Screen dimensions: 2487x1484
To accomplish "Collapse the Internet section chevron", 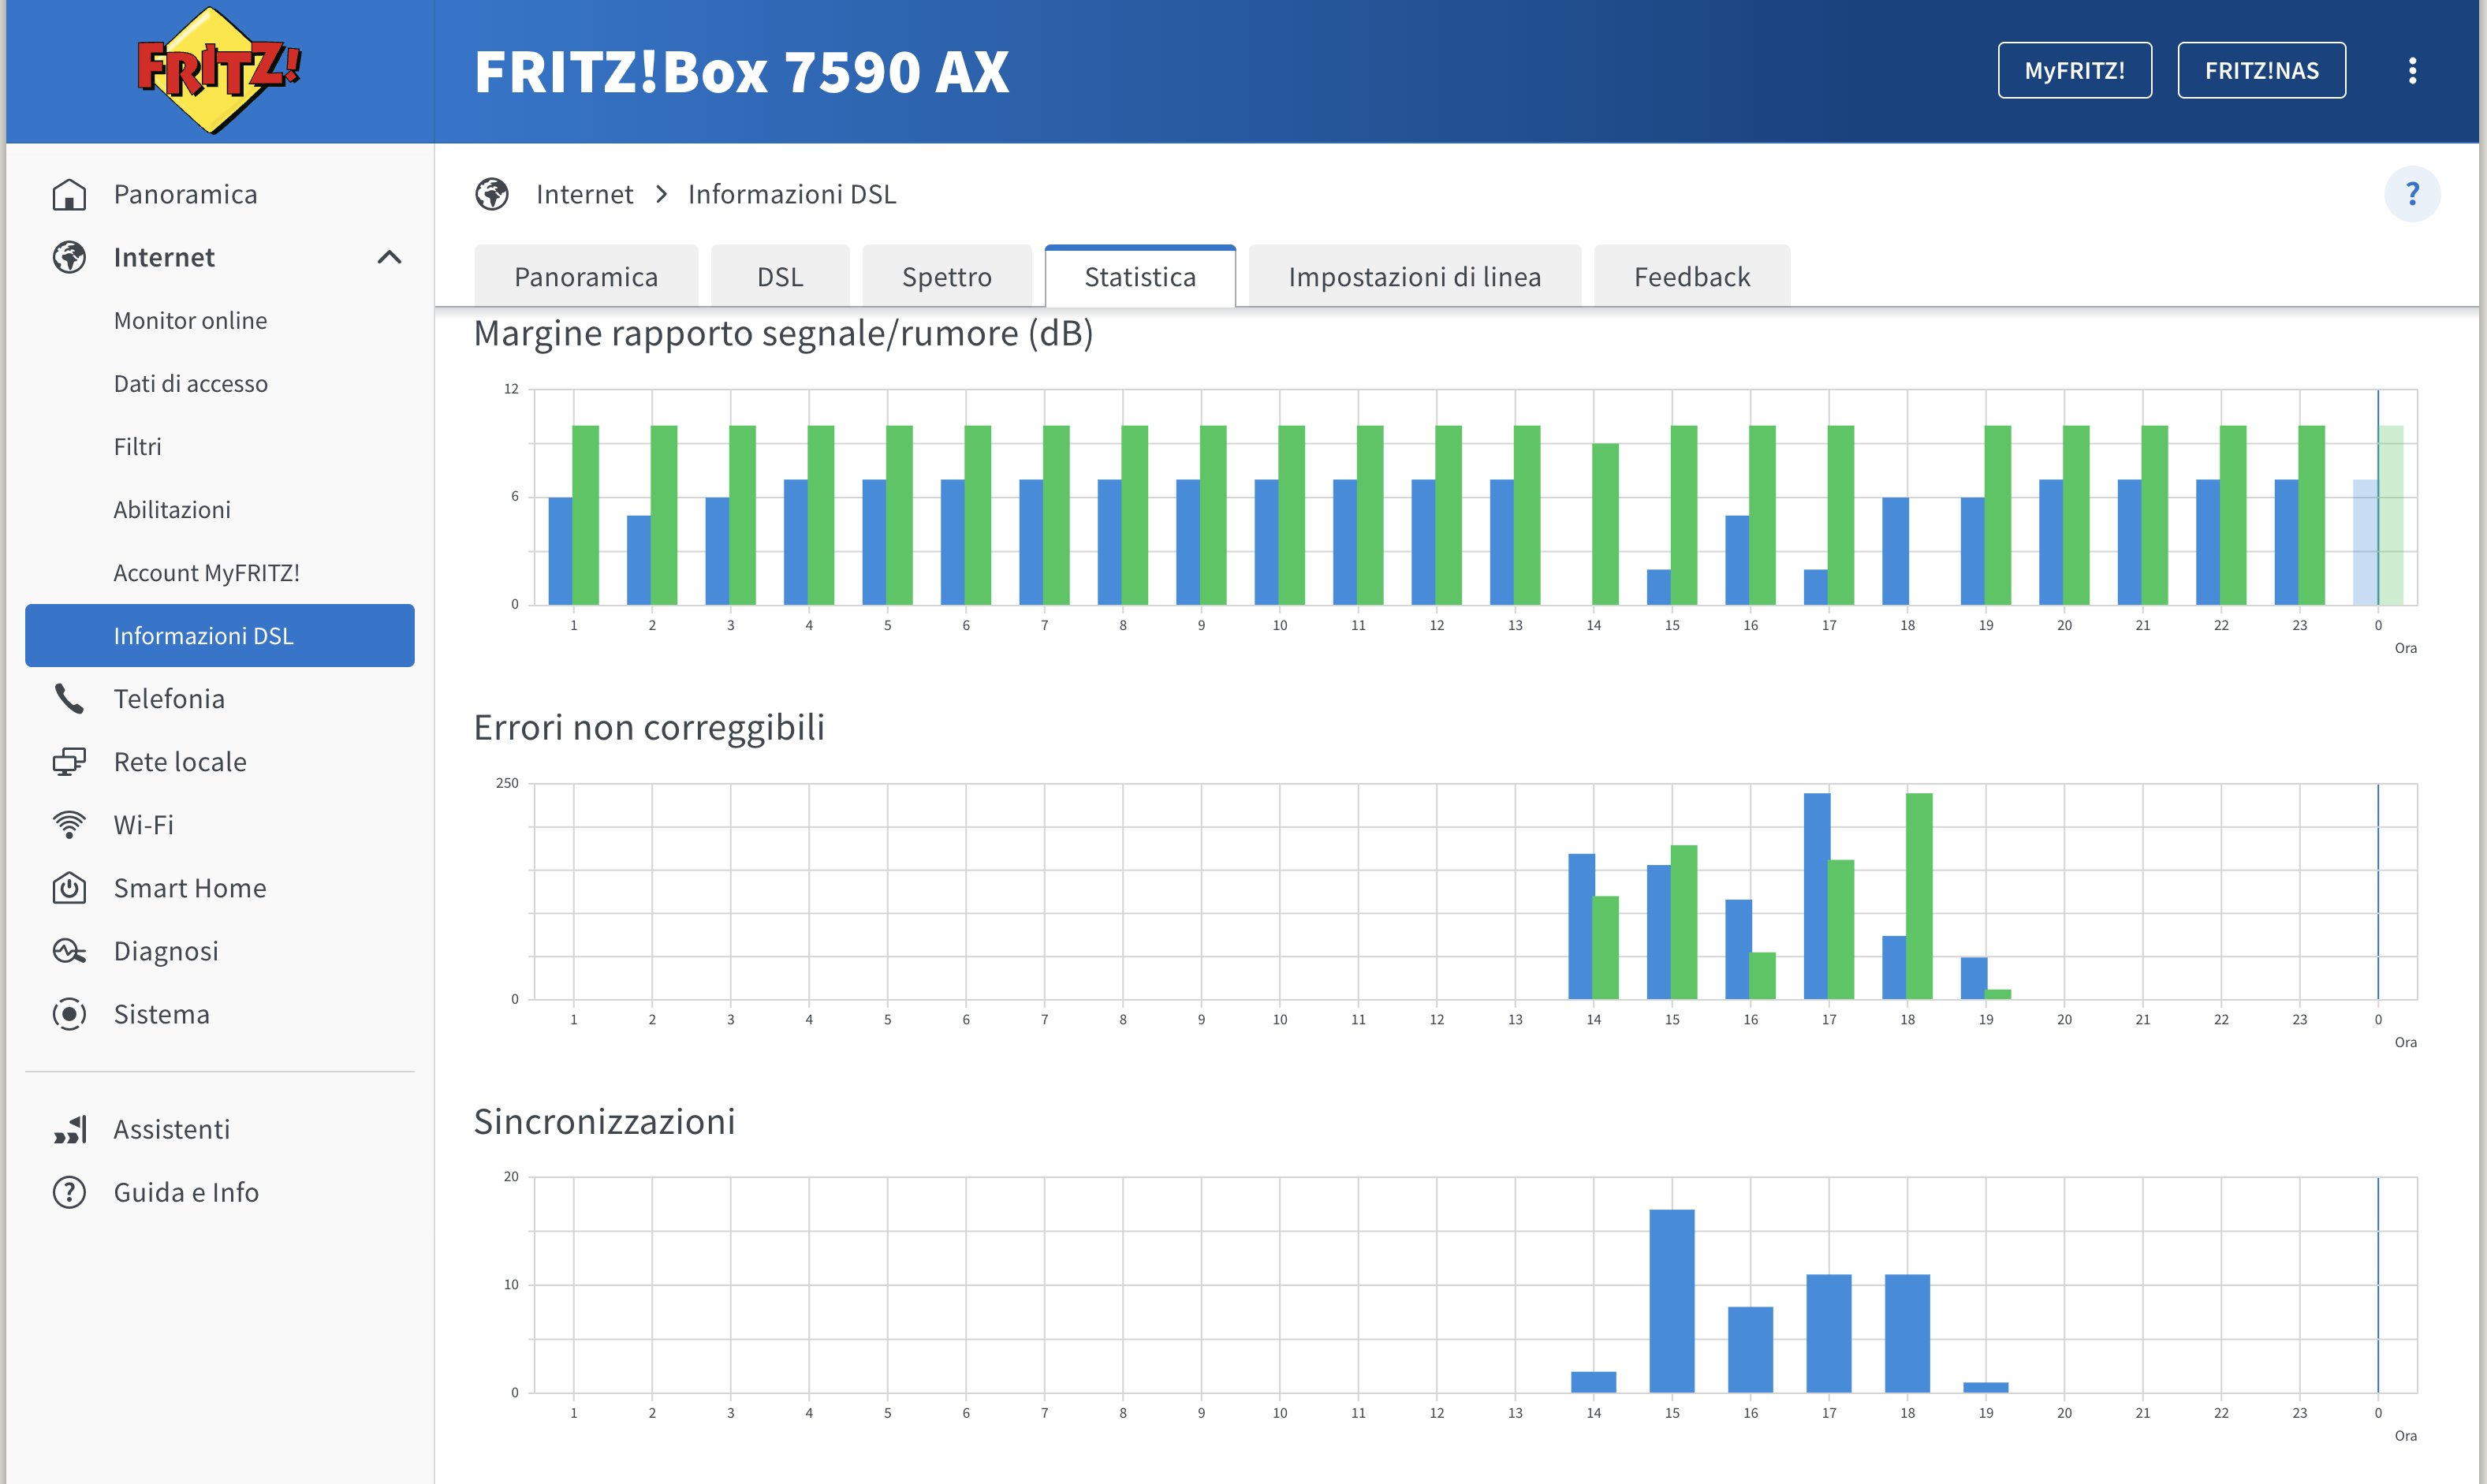I will pyautogui.click(x=389, y=257).
